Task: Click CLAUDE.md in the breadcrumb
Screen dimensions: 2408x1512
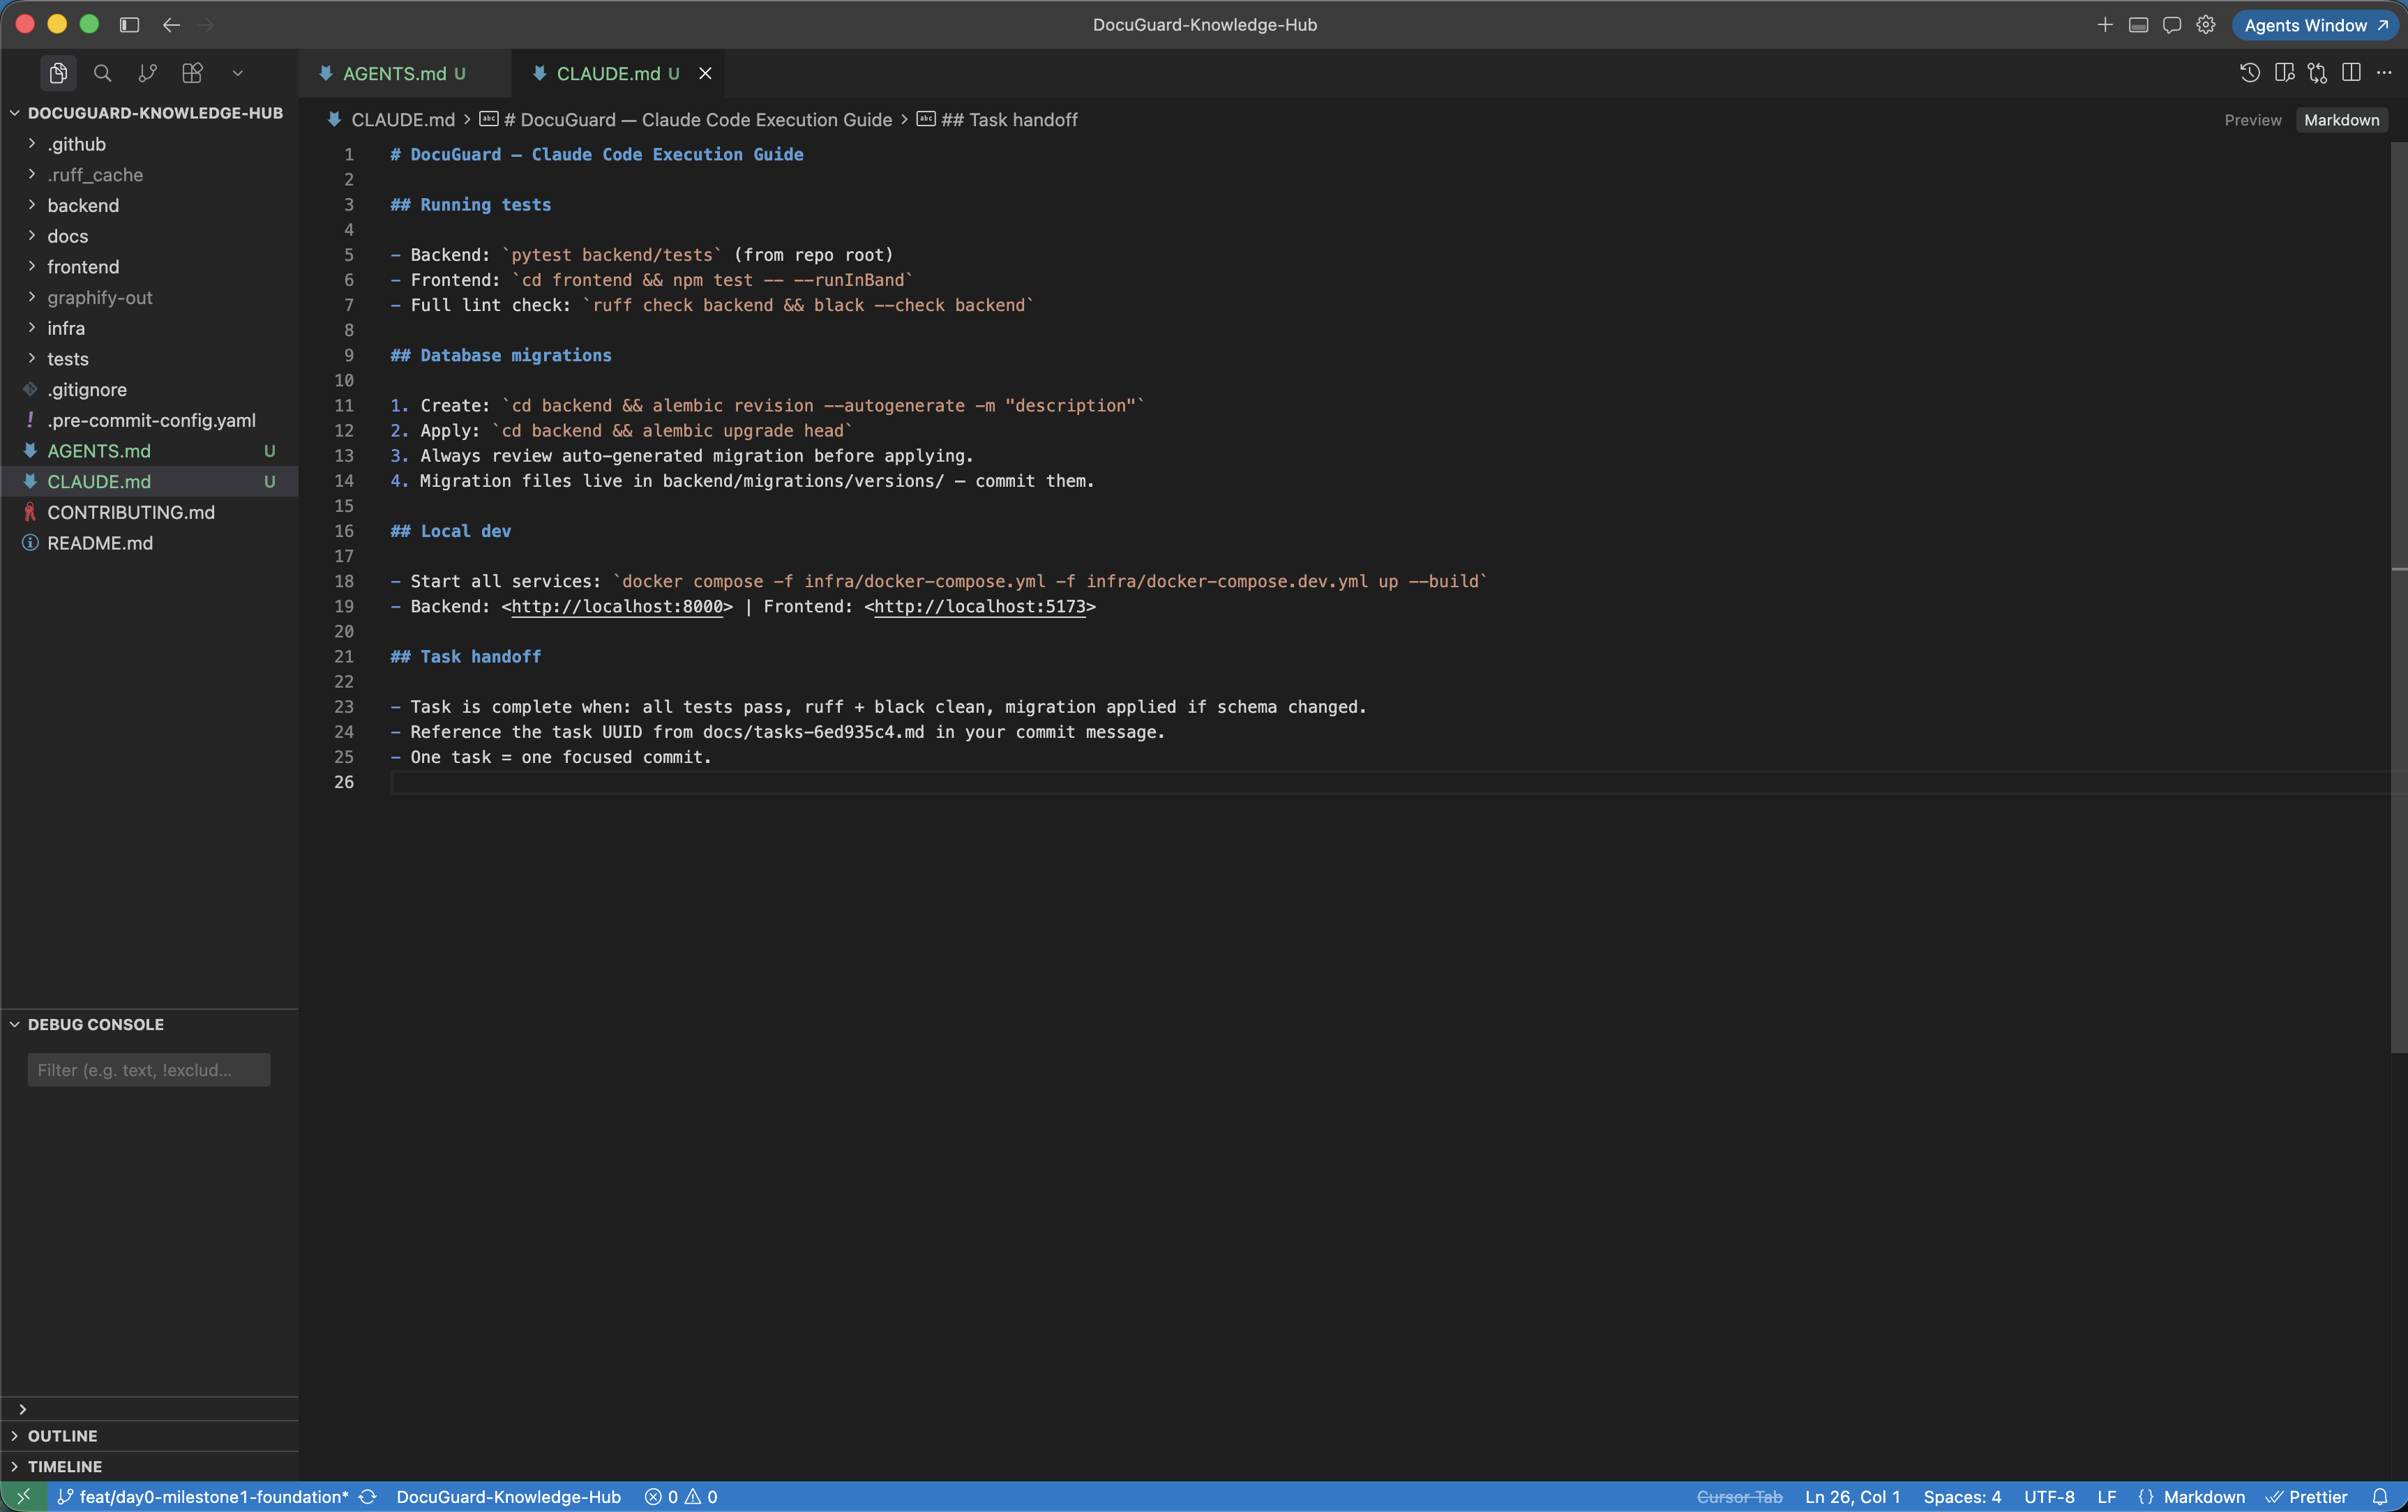Action: [x=403, y=120]
